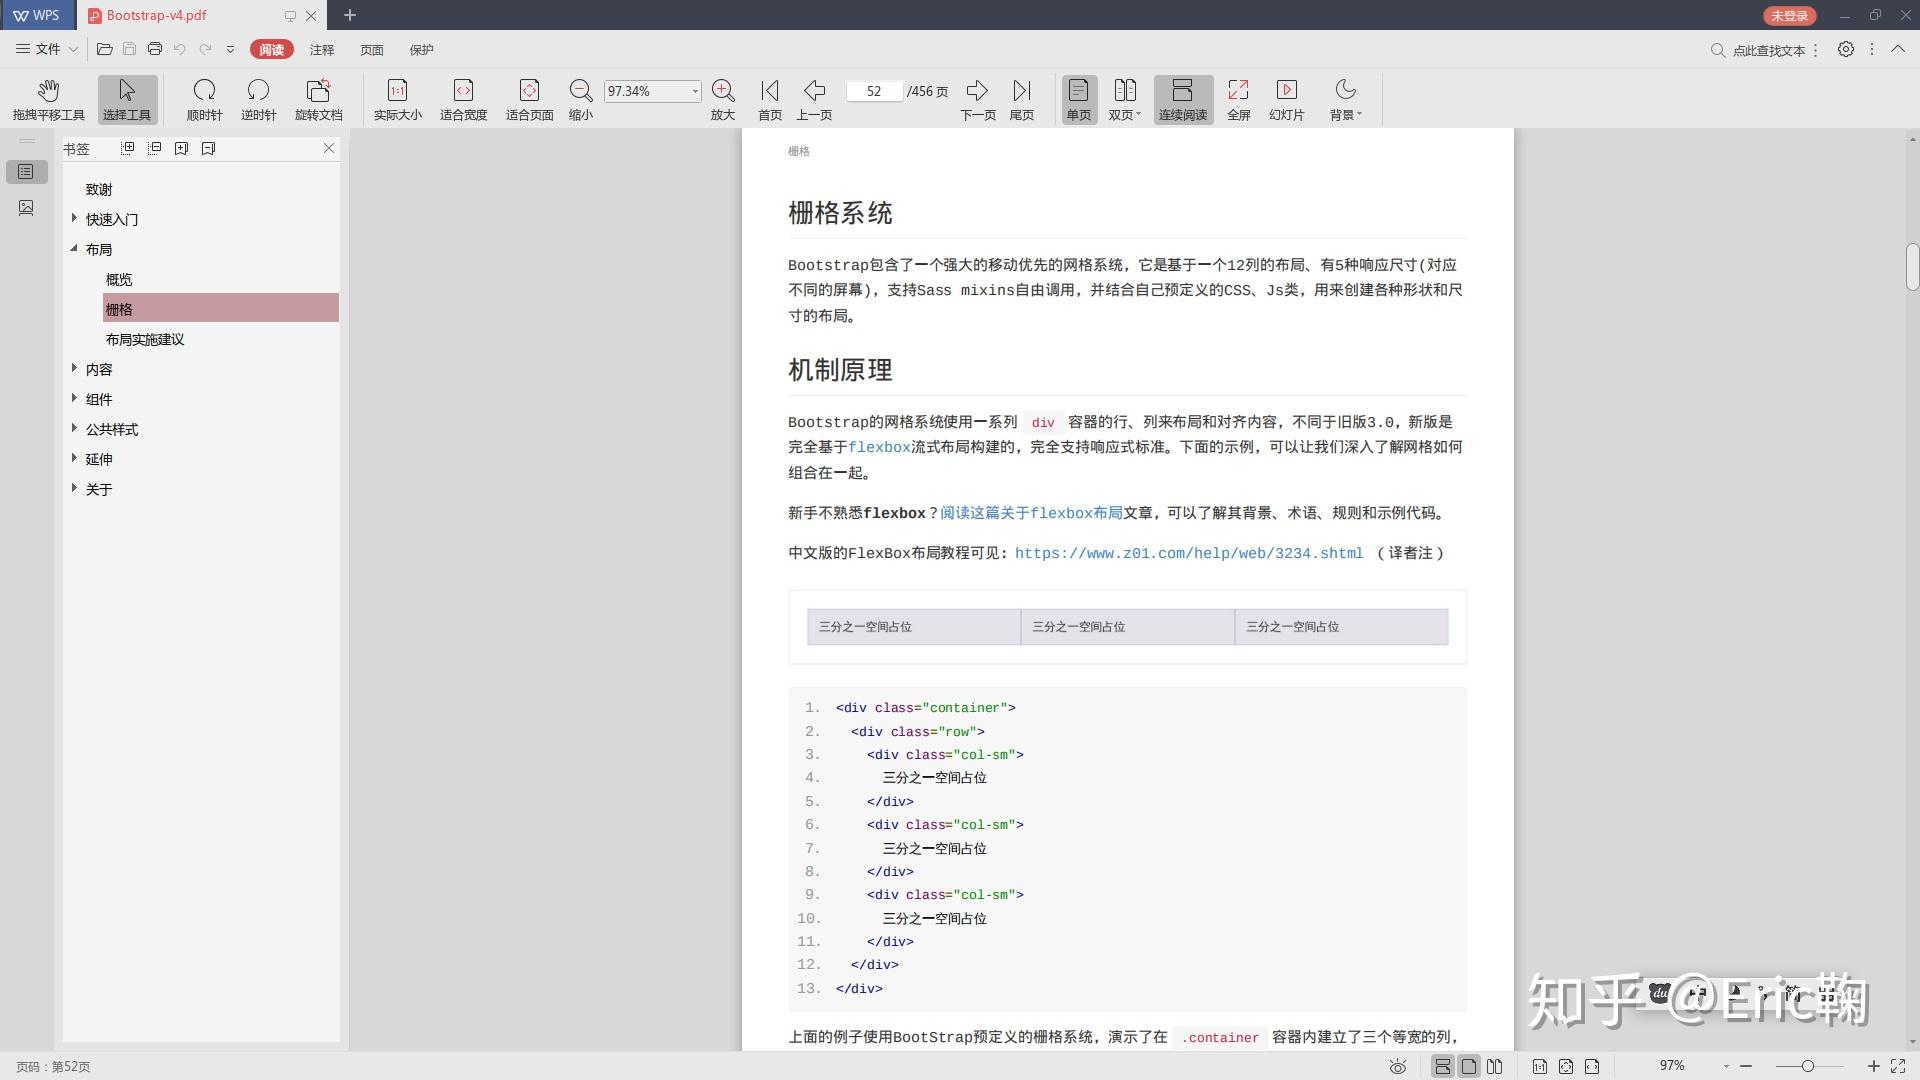Click the minus zoom button in status bar
The height and width of the screenshot is (1080, 1920).
(x=1746, y=1066)
